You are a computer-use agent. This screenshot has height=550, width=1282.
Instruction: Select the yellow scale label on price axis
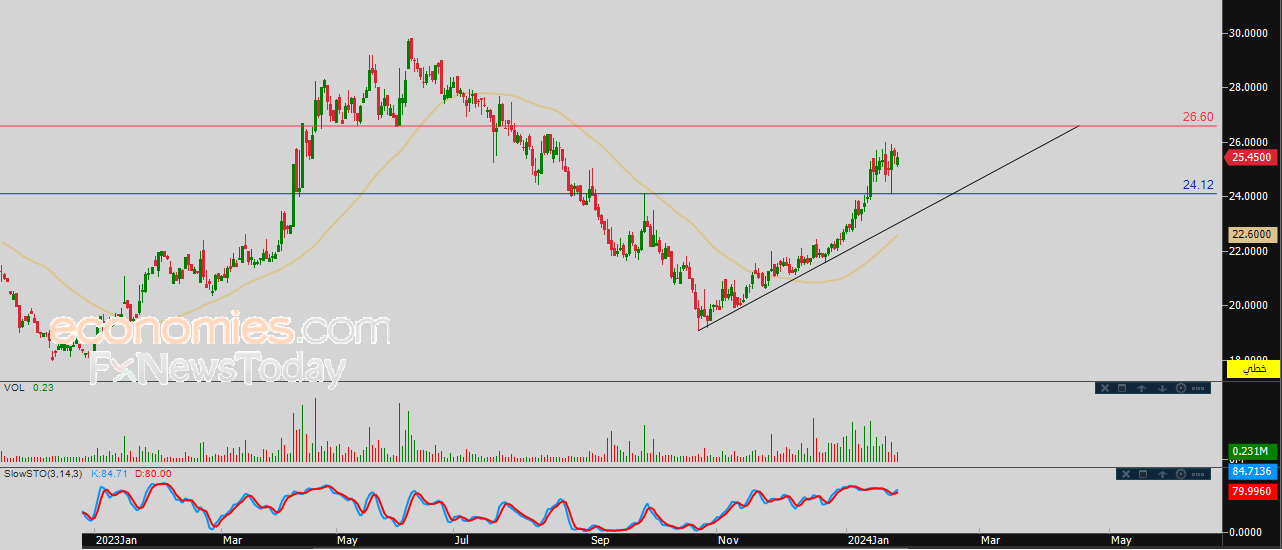tap(1253, 370)
